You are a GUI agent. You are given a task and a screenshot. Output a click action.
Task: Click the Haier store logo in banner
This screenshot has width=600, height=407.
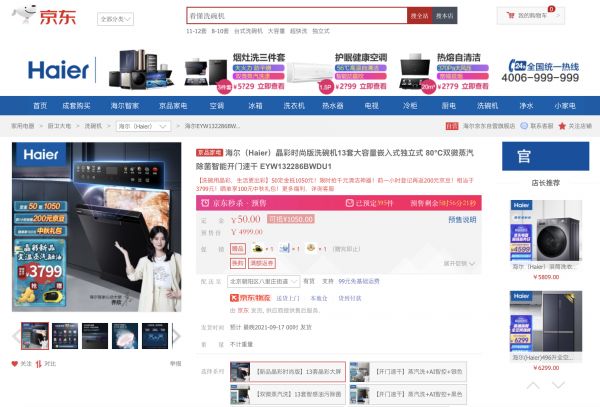[58, 70]
